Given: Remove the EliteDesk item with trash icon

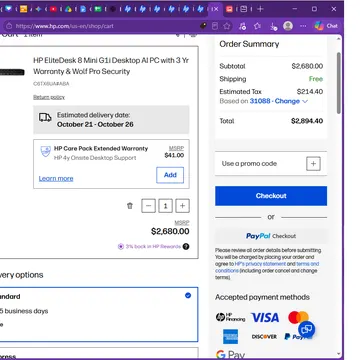Looking at the screenshot, I should click(x=130, y=206).
